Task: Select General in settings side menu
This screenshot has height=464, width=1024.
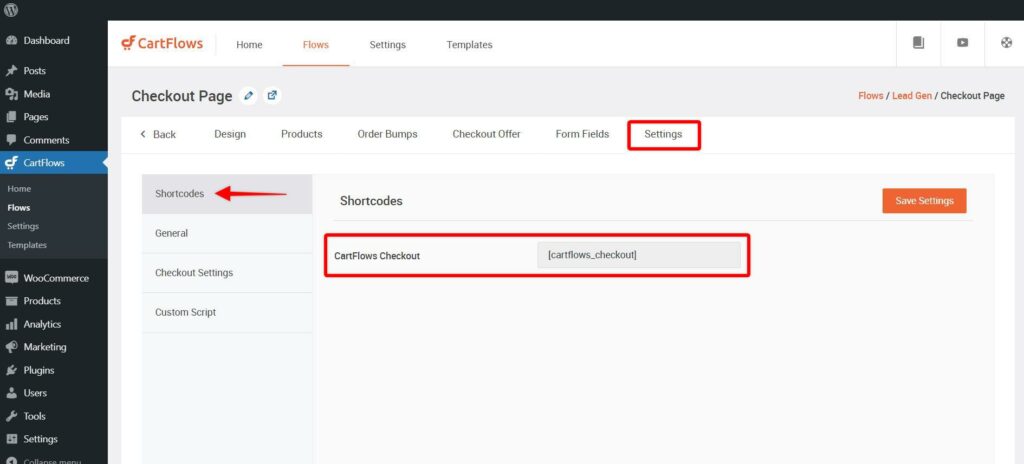Action: pyautogui.click(x=227, y=233)
